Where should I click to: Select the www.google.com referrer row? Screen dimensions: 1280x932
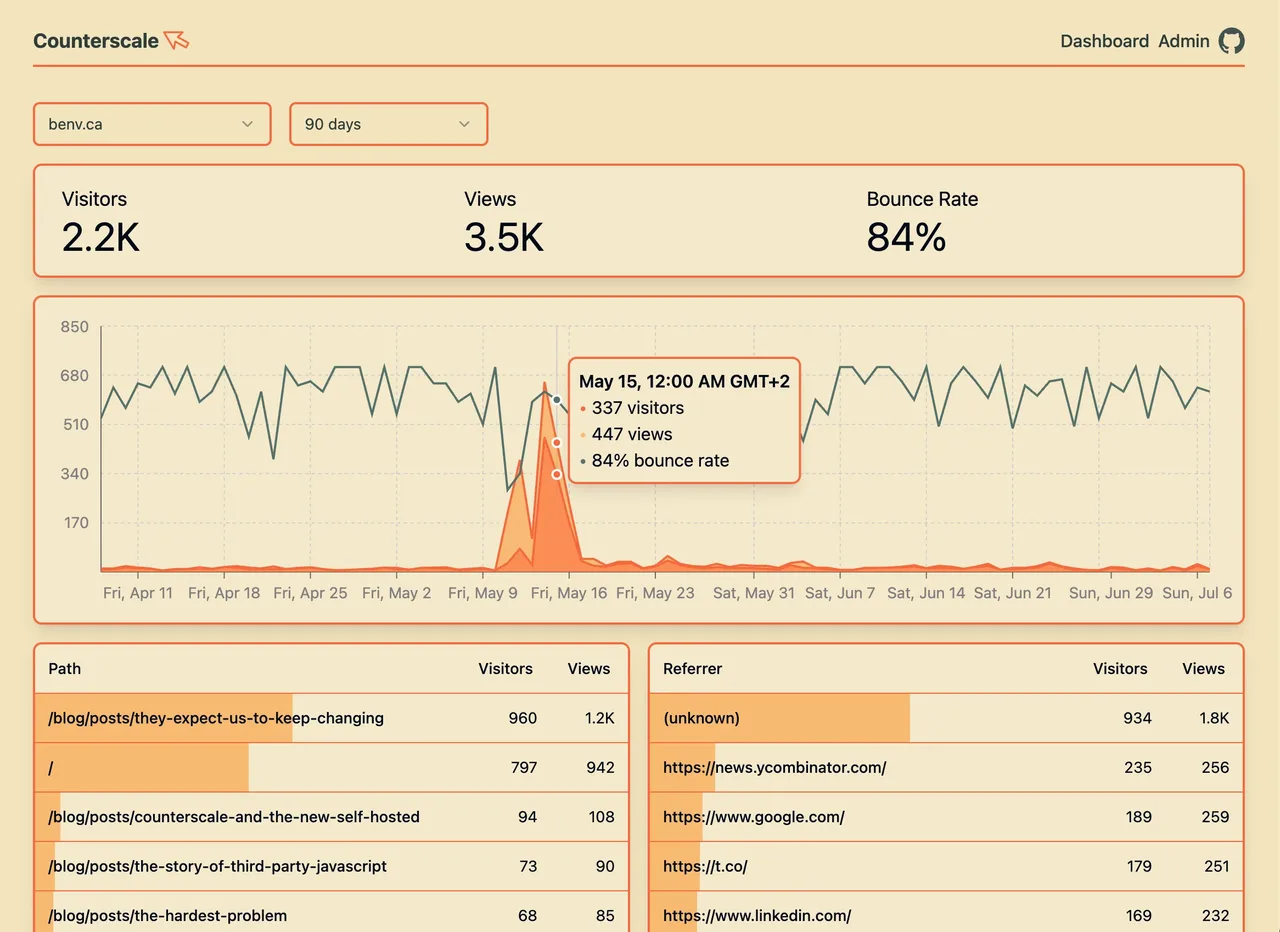tap(946, 817)
